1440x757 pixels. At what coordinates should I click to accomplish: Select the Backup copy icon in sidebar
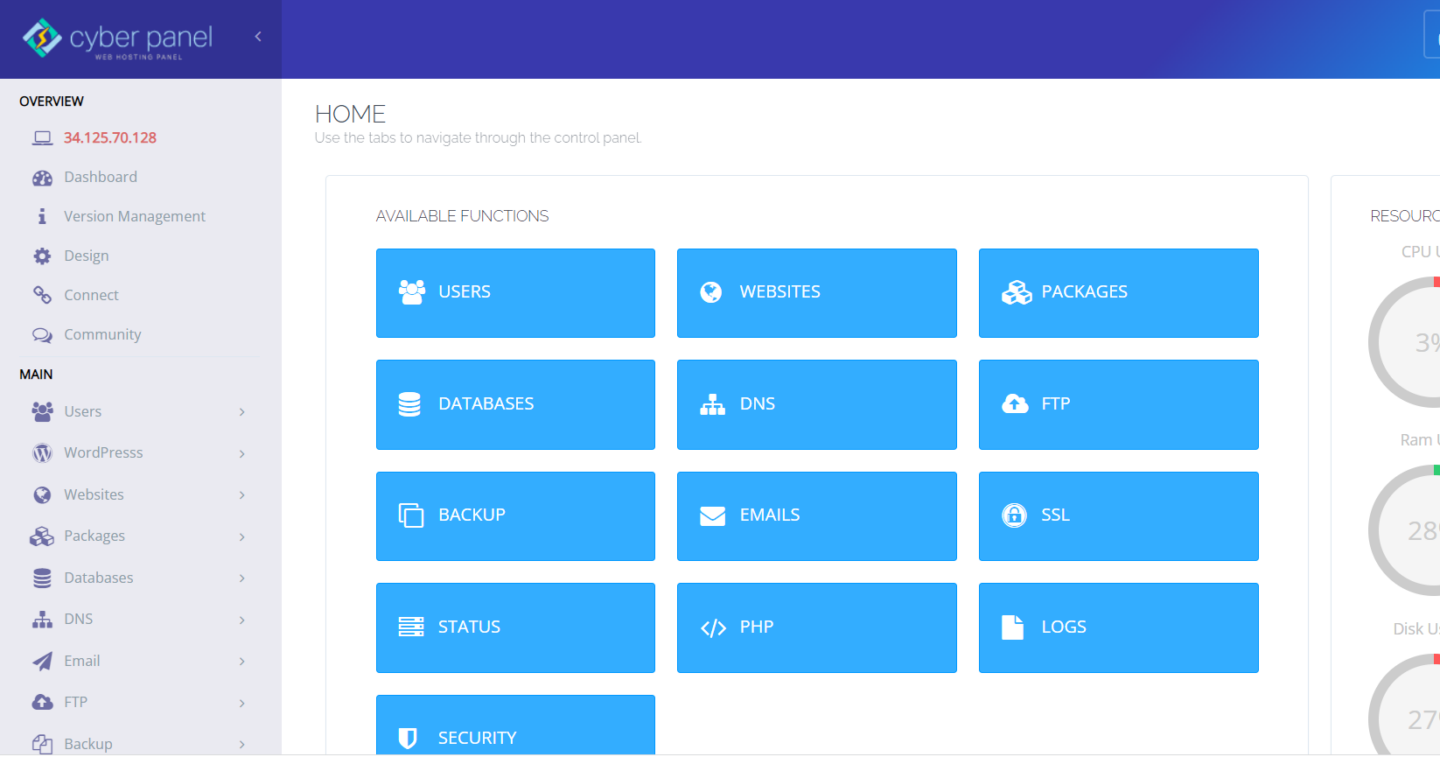(42, 743)
